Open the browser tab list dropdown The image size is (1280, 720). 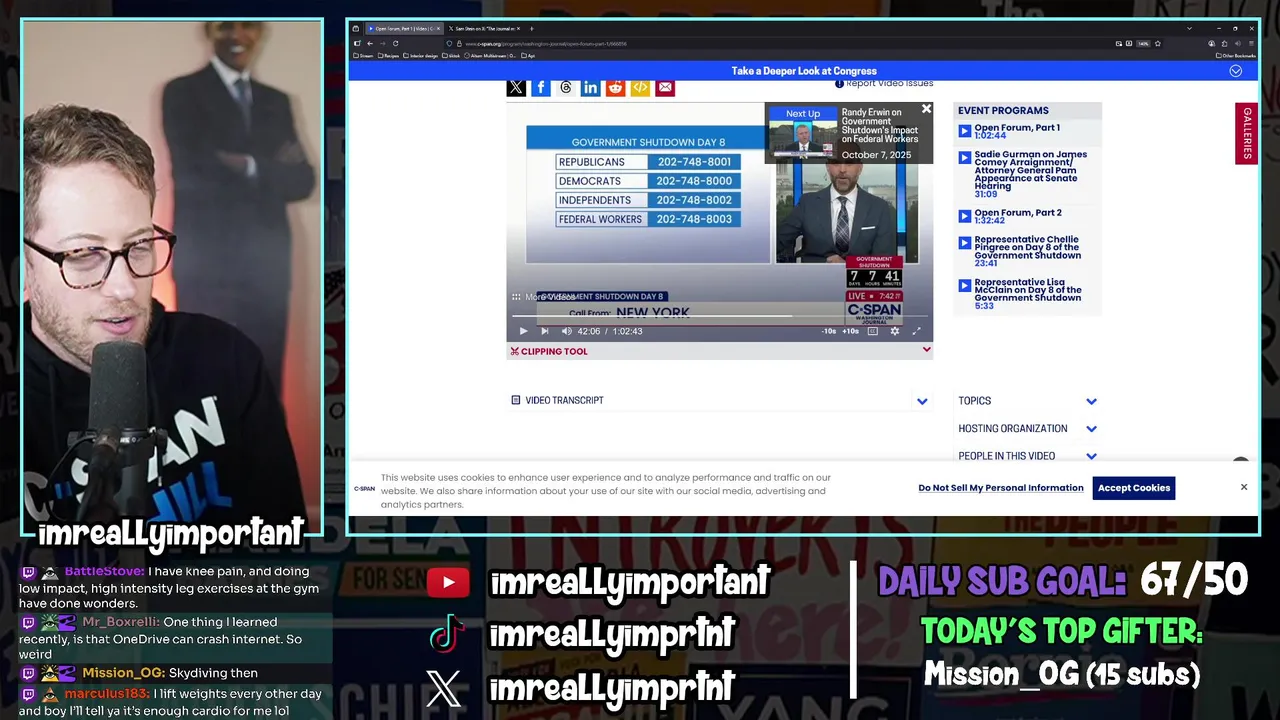click(x=1189, y=28)
